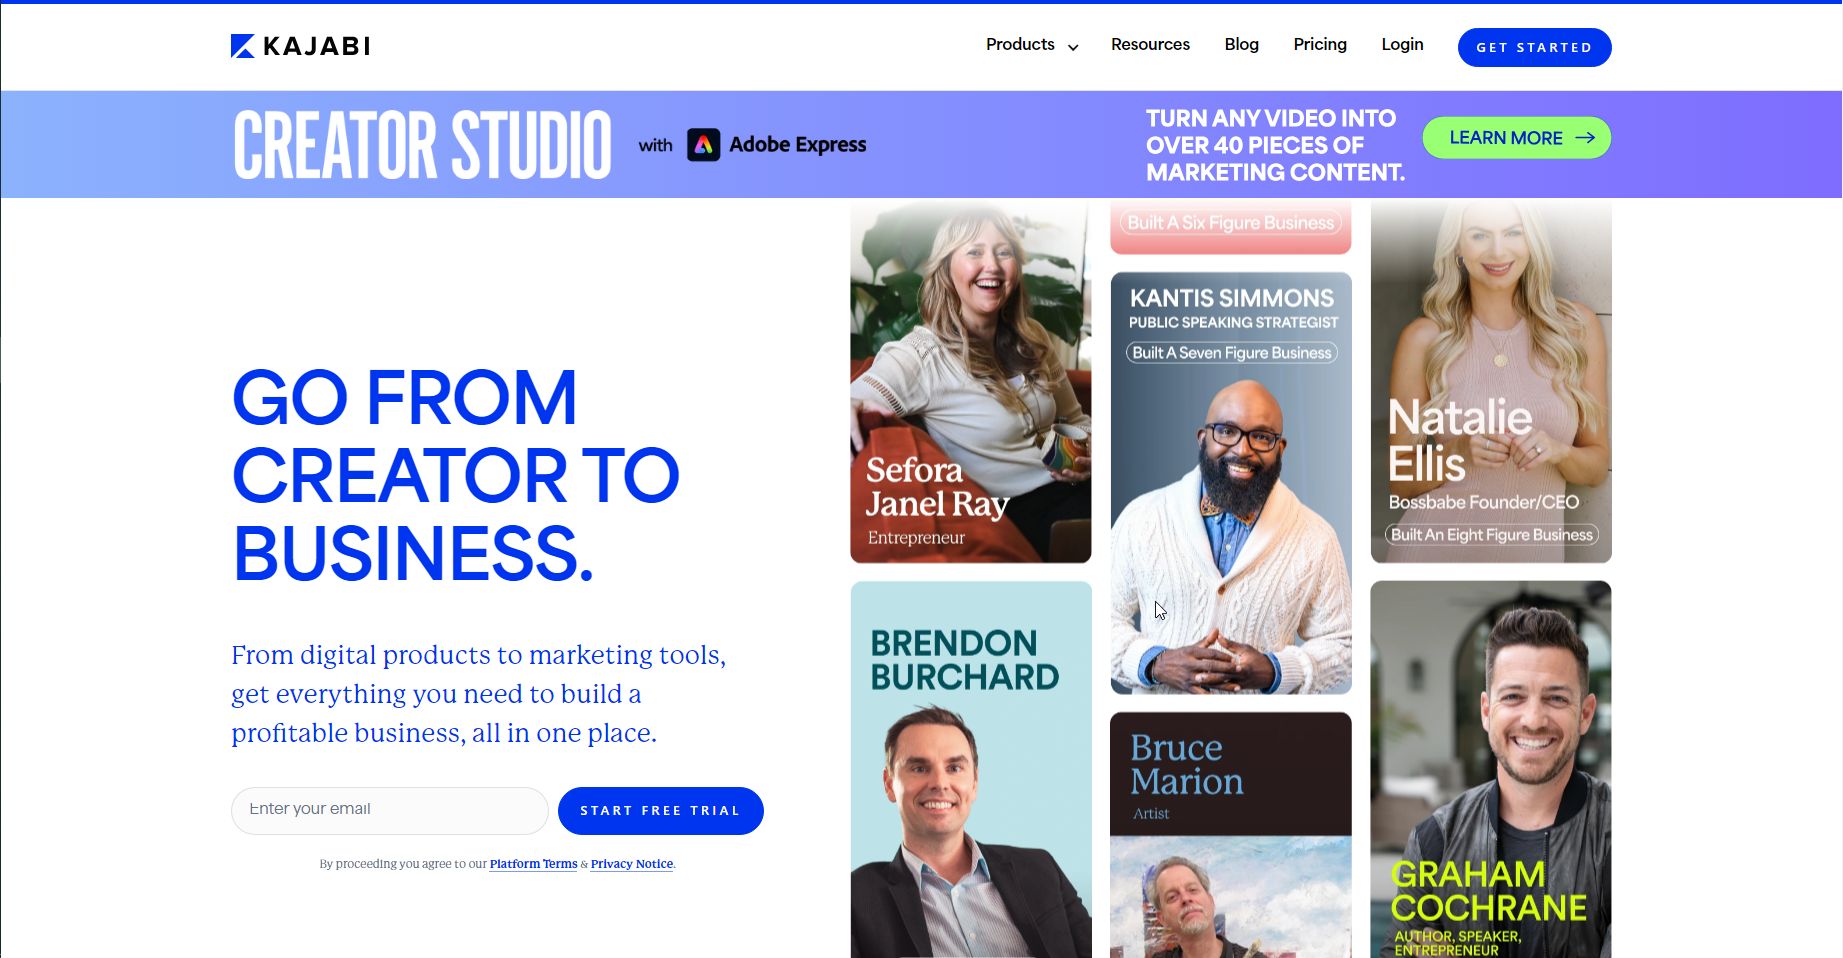The width and height of the screenshot is (1843, 958).
Task: Select the Natalie Ellis card
Action: click(x=1490, y=381)
